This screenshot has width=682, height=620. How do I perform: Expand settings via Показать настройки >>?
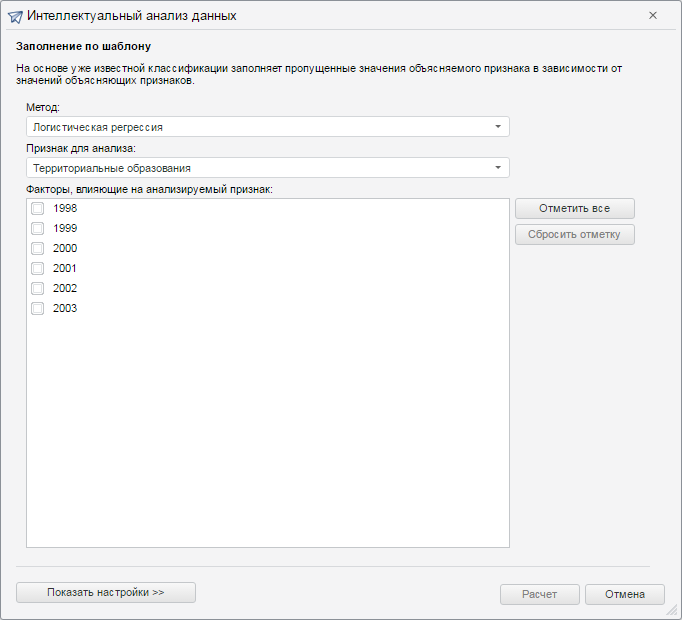tap(106, 592)
